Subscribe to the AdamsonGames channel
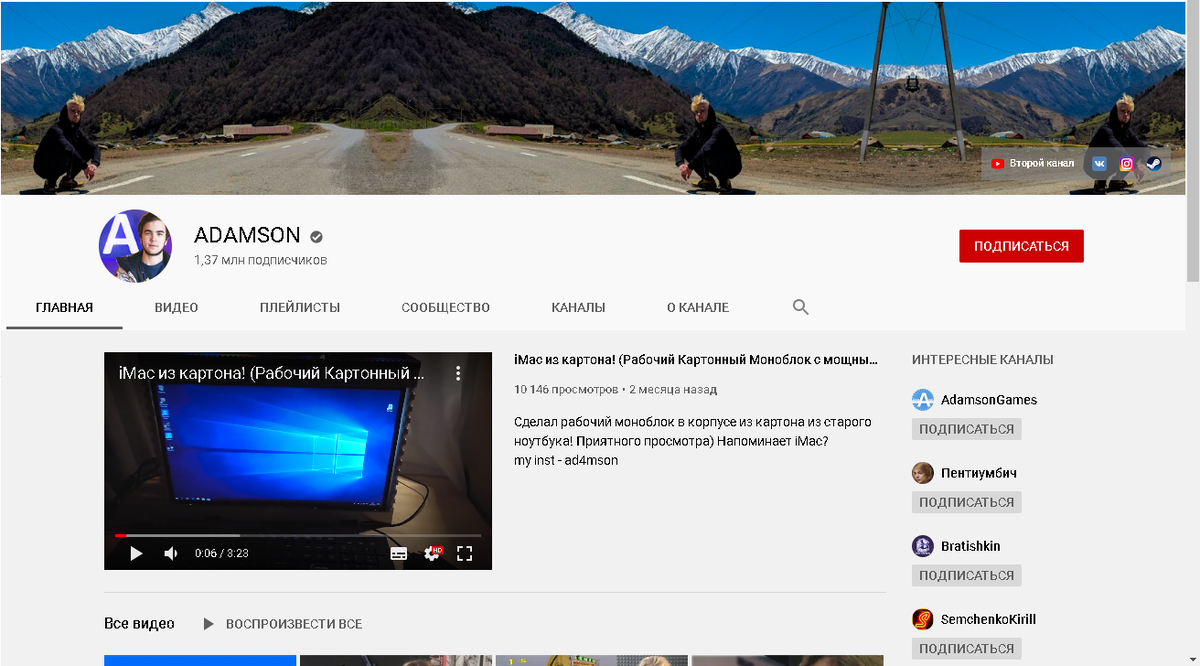This screenshot has width=1200, height=666. coord(966,429)
